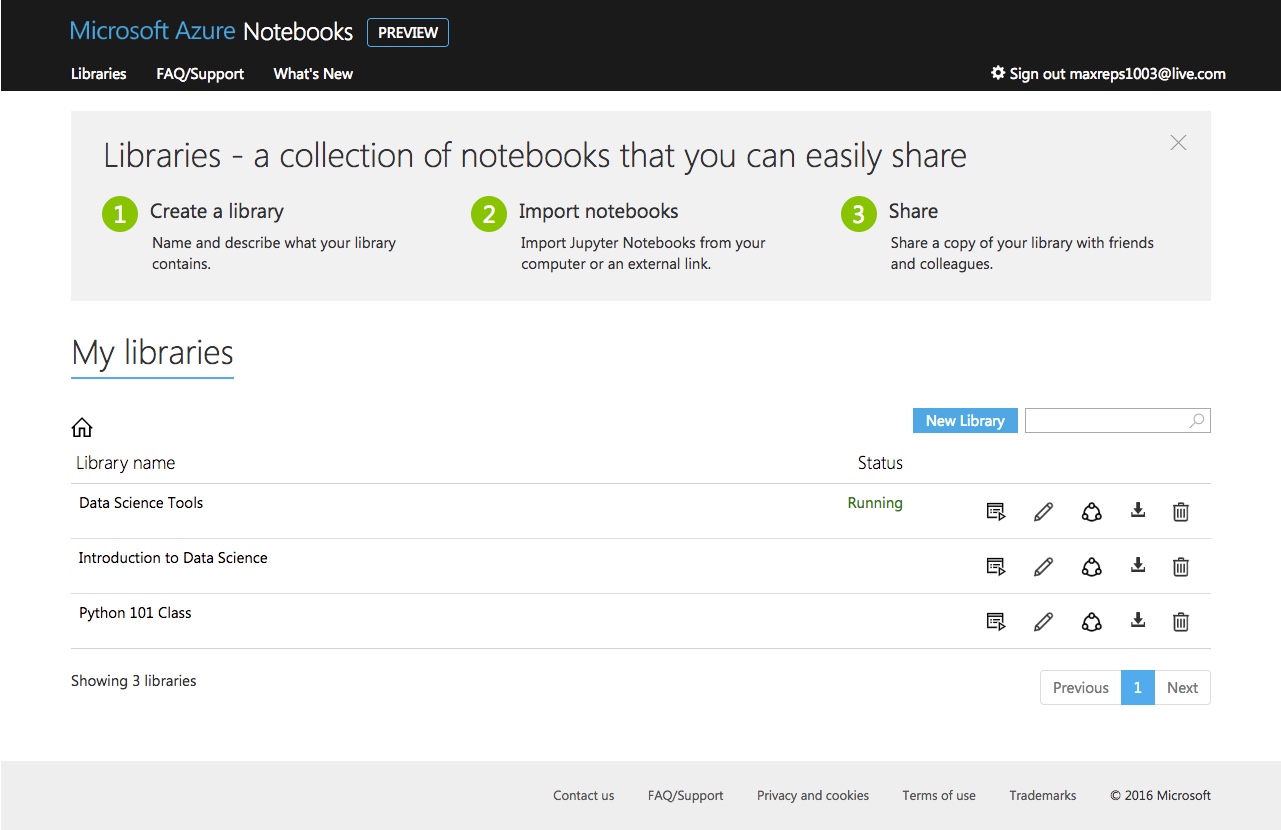This screenshot has height=830, width=1281.
Task: Edit the Introduction to Data Science library
Action: coord(1043,567)
